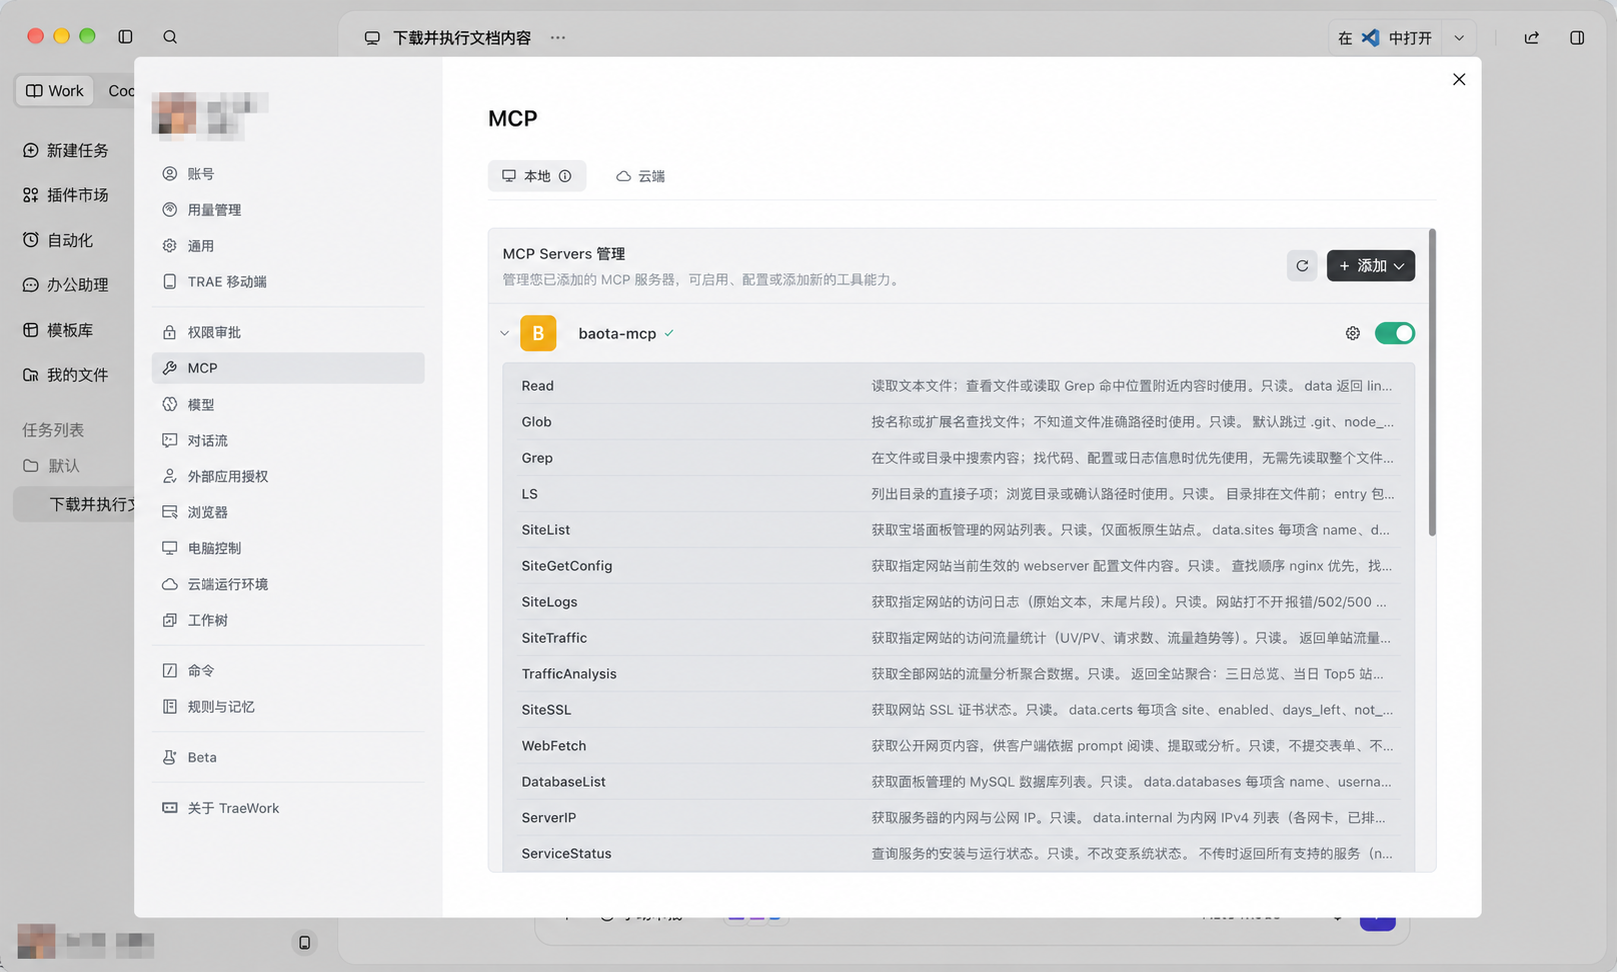1617x972 pixels.
Task: Collapse the baota-mcp server entry
Action: 504,334
